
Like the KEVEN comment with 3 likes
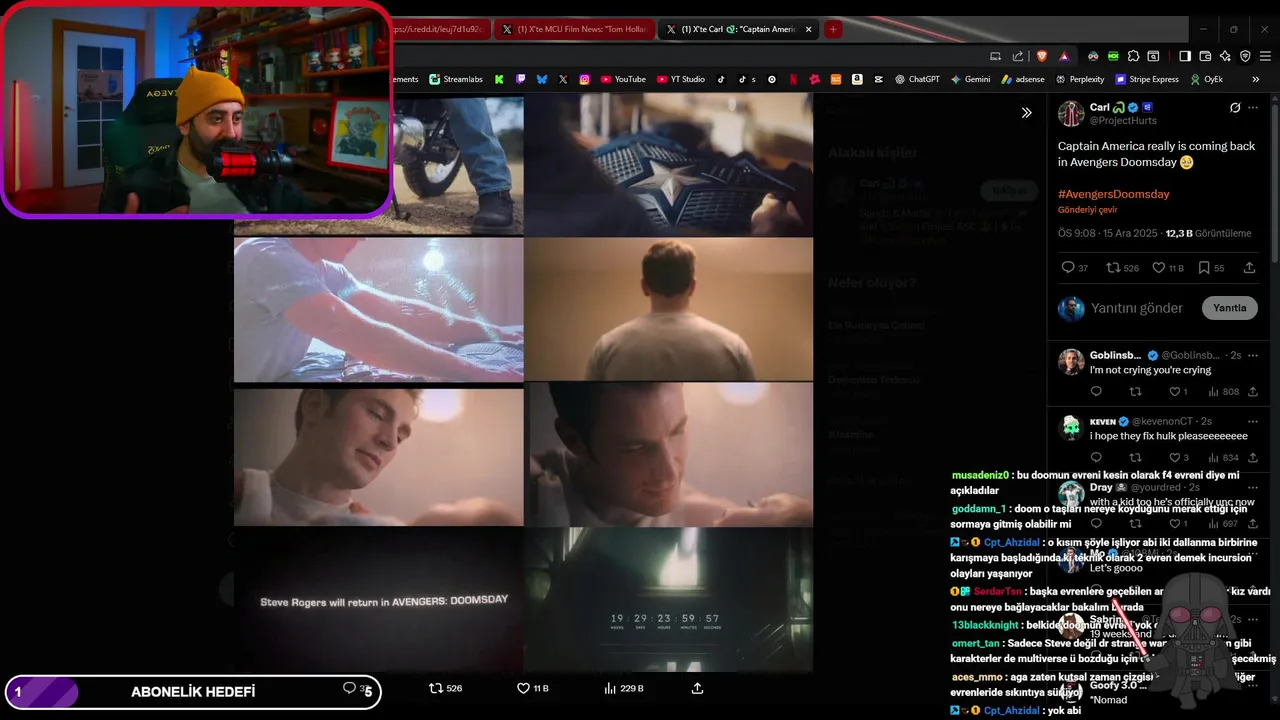coord(1178,458)
